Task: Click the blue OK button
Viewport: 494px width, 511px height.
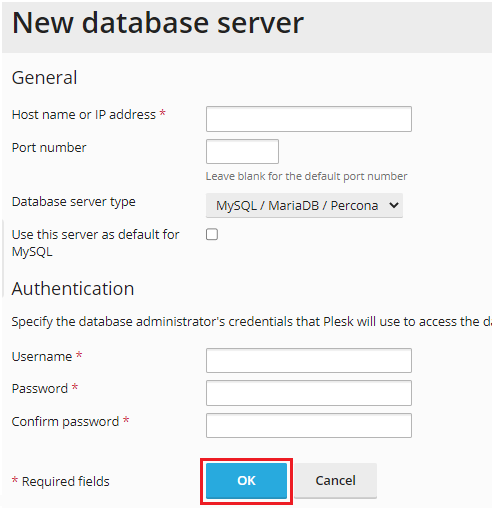Action: coord(246,480)
